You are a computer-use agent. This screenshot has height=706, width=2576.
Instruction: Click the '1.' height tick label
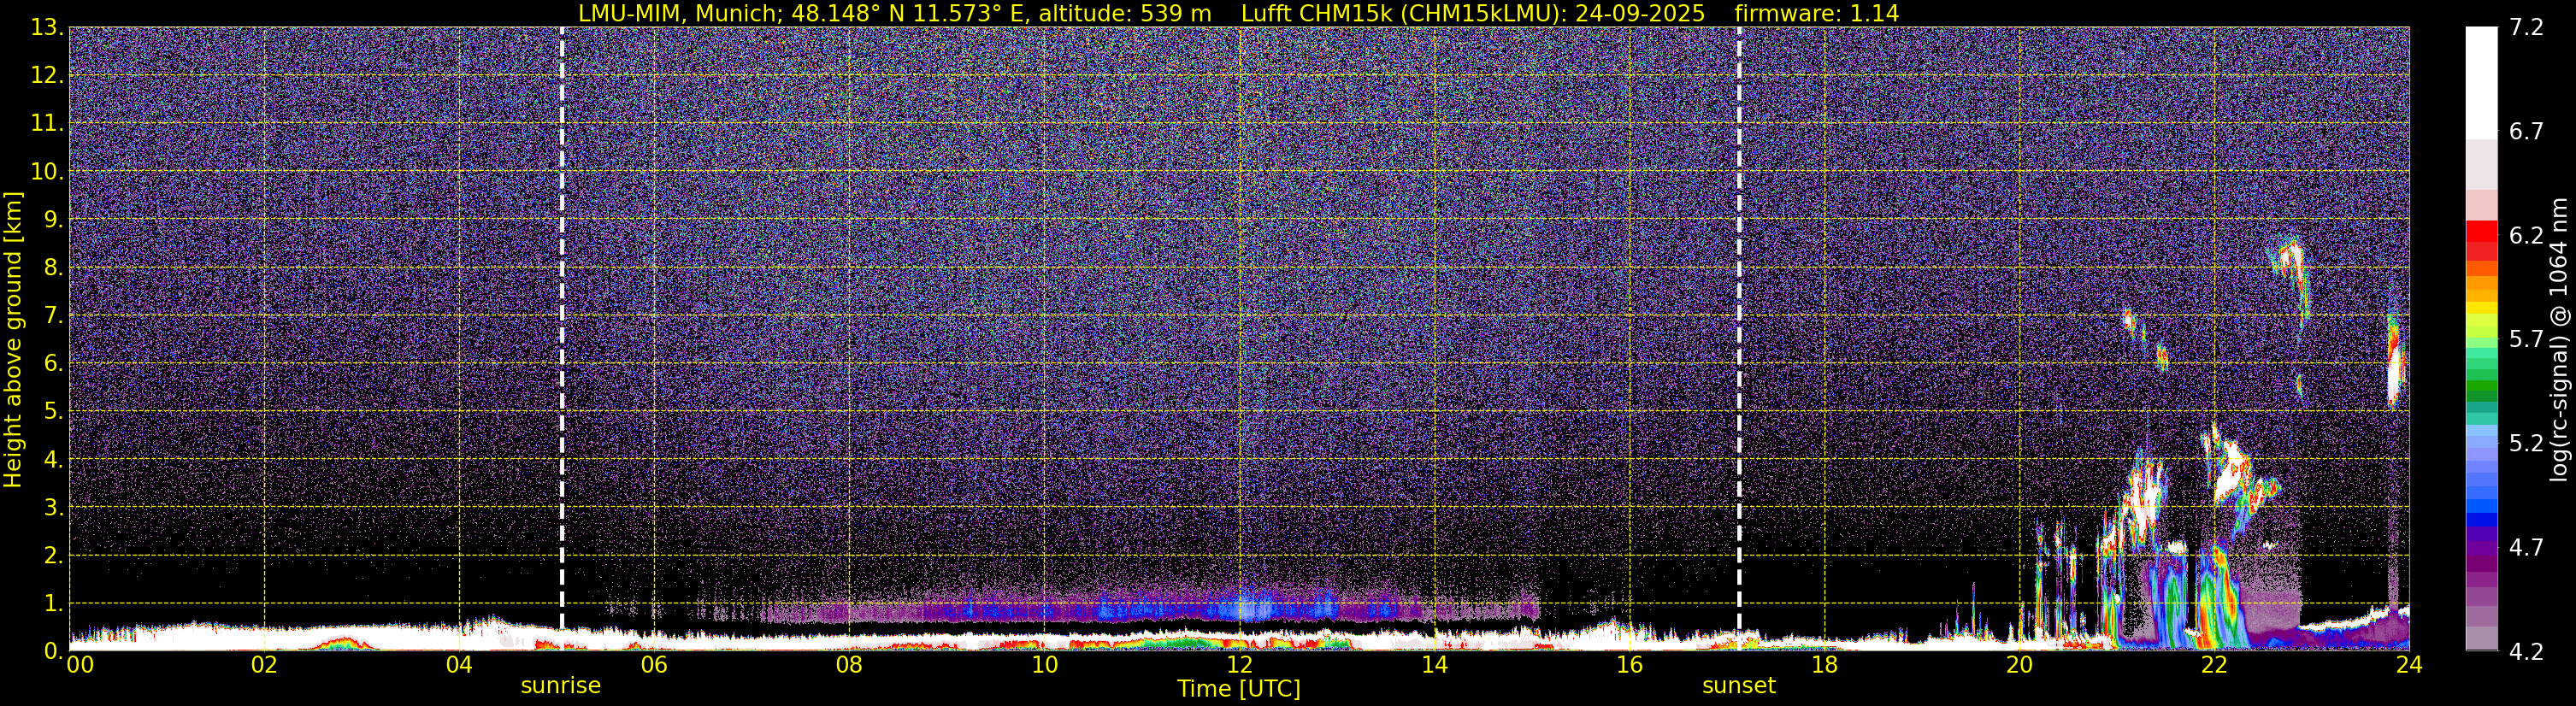52,603
